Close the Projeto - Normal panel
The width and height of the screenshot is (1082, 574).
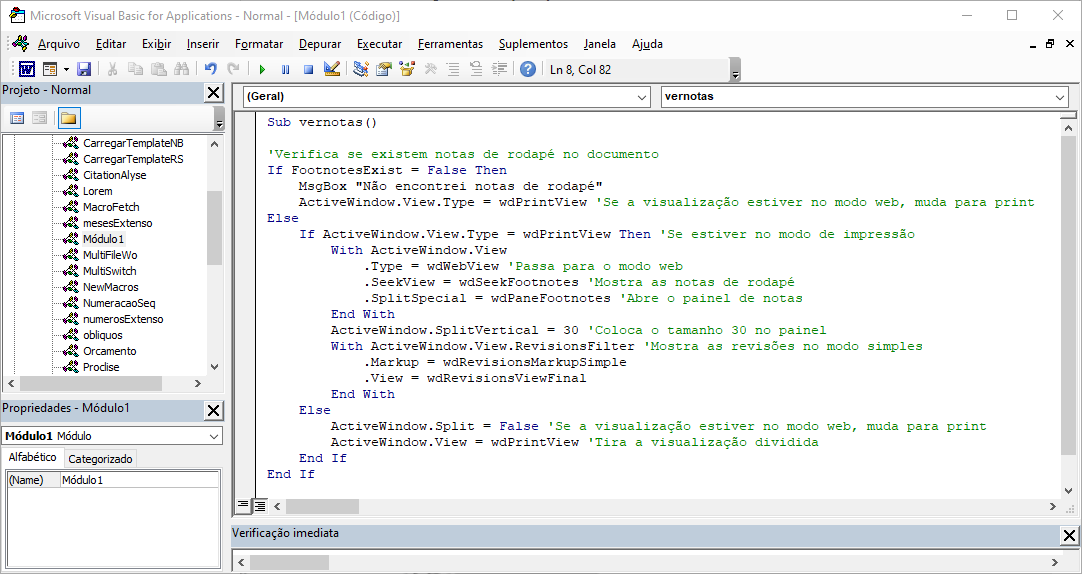pos(214,92)
